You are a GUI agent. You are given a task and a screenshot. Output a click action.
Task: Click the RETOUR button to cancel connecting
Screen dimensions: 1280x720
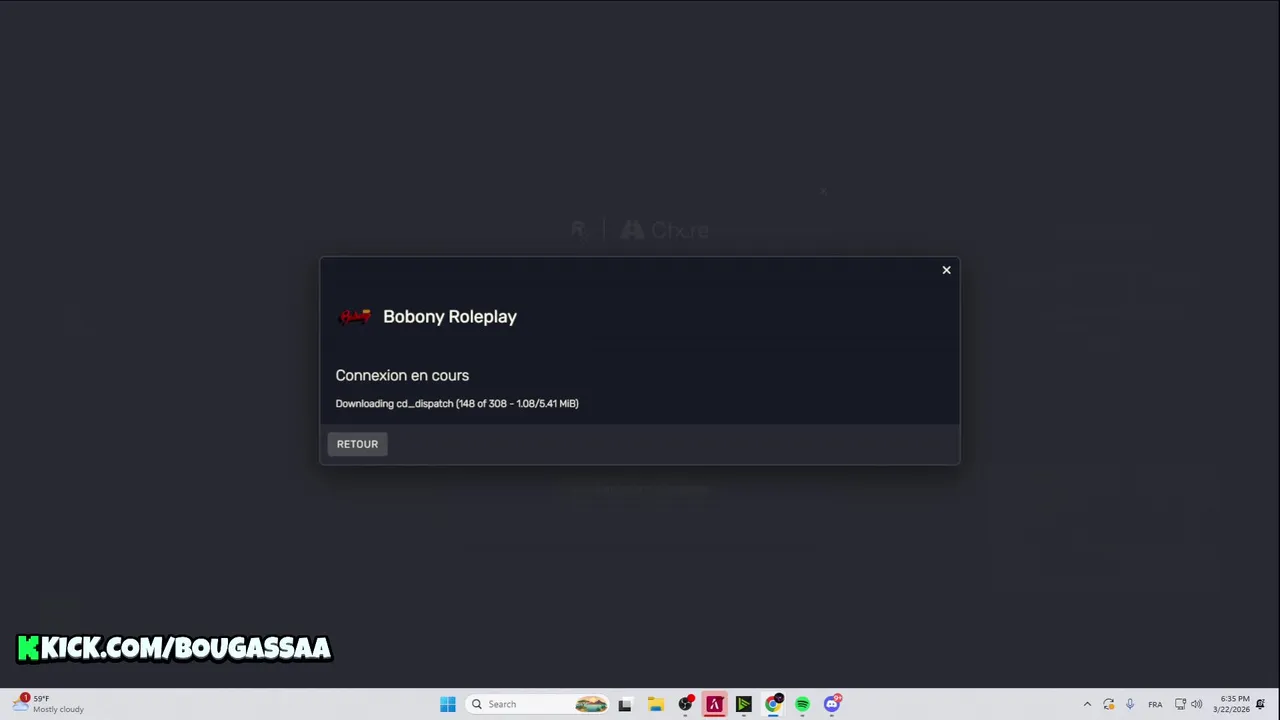(357, 444)
